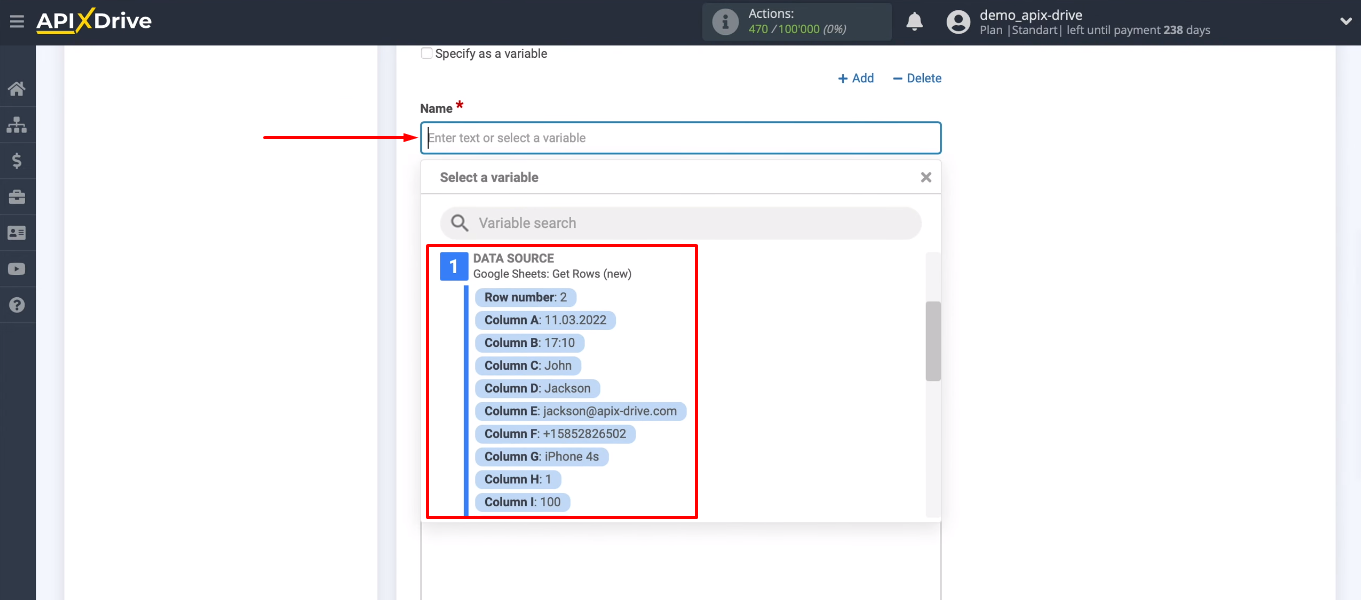Click inside the Name input field
The image size is (1361, 600).
(x=680, y=137)
